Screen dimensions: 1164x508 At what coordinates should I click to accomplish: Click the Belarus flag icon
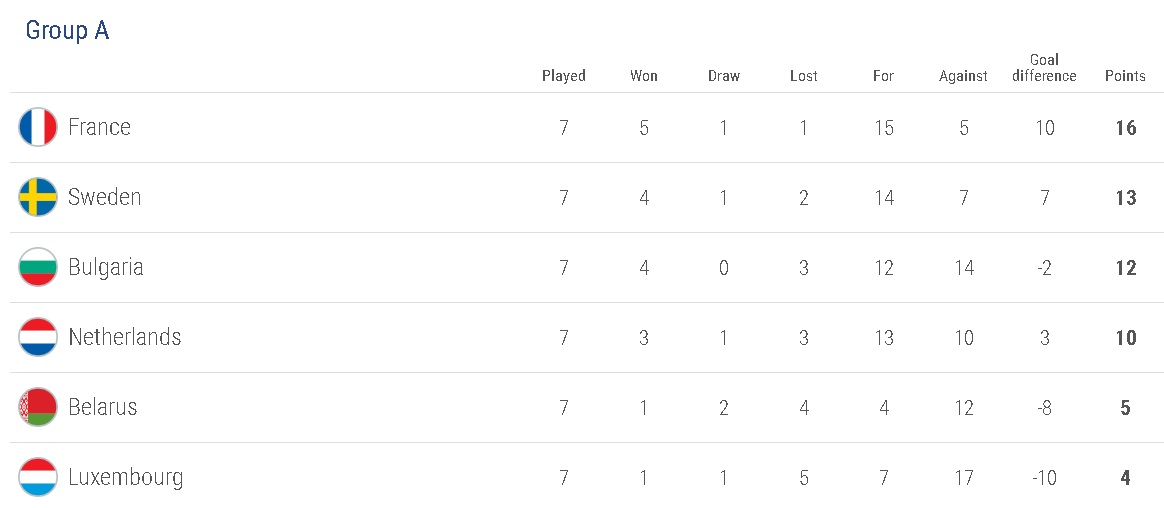click(38, 408)
